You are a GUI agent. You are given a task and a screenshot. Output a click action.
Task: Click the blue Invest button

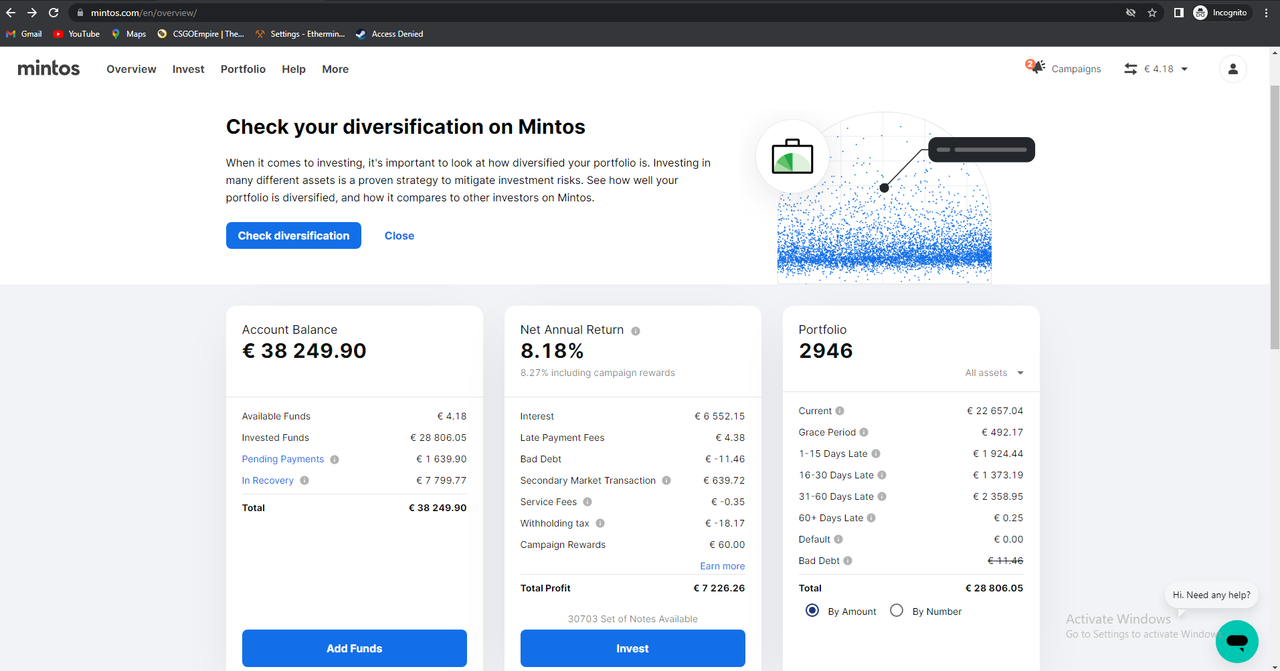tap(632, 648)
